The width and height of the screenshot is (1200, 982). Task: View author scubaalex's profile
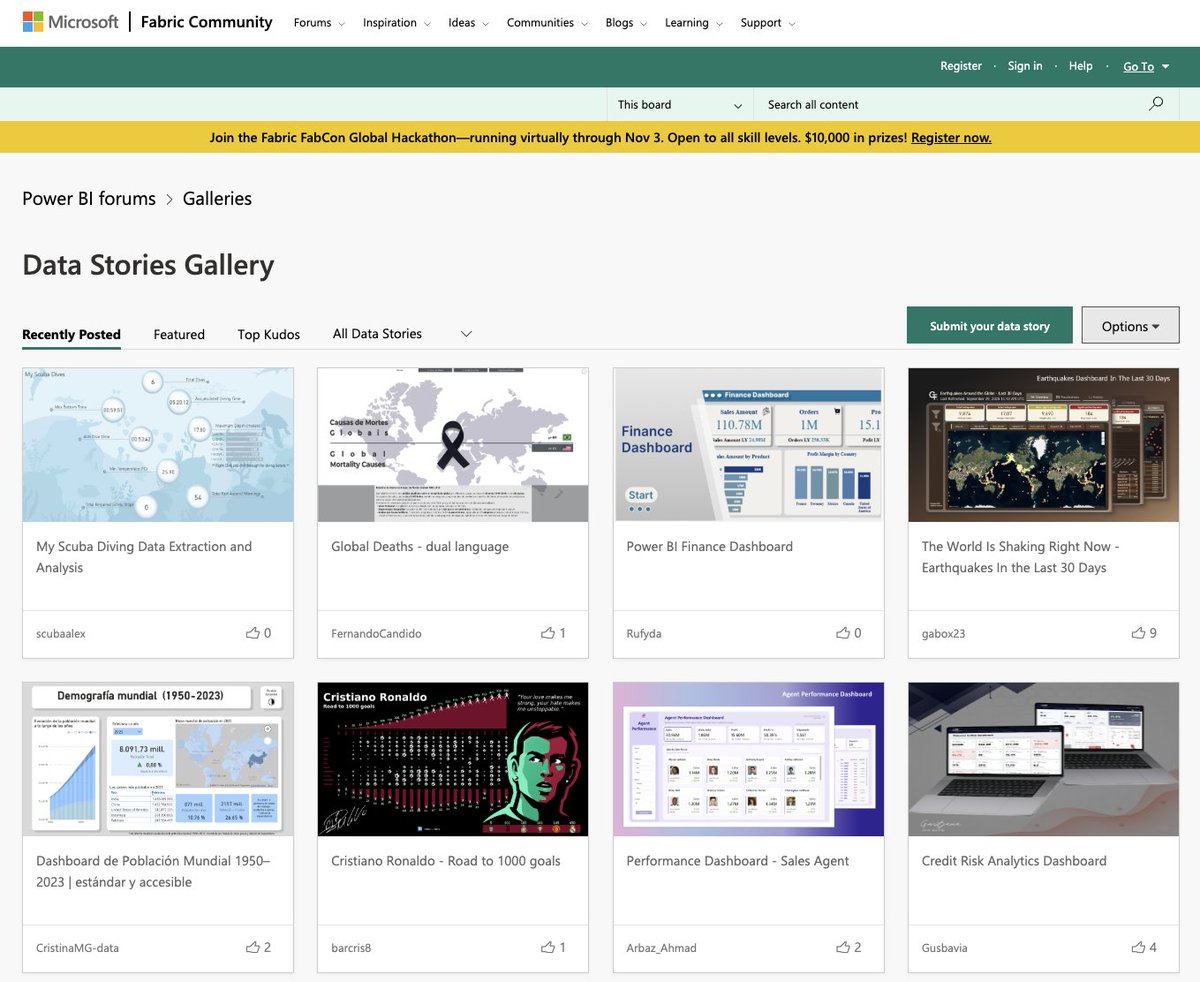pyautogui.click(x=61, y=634)
